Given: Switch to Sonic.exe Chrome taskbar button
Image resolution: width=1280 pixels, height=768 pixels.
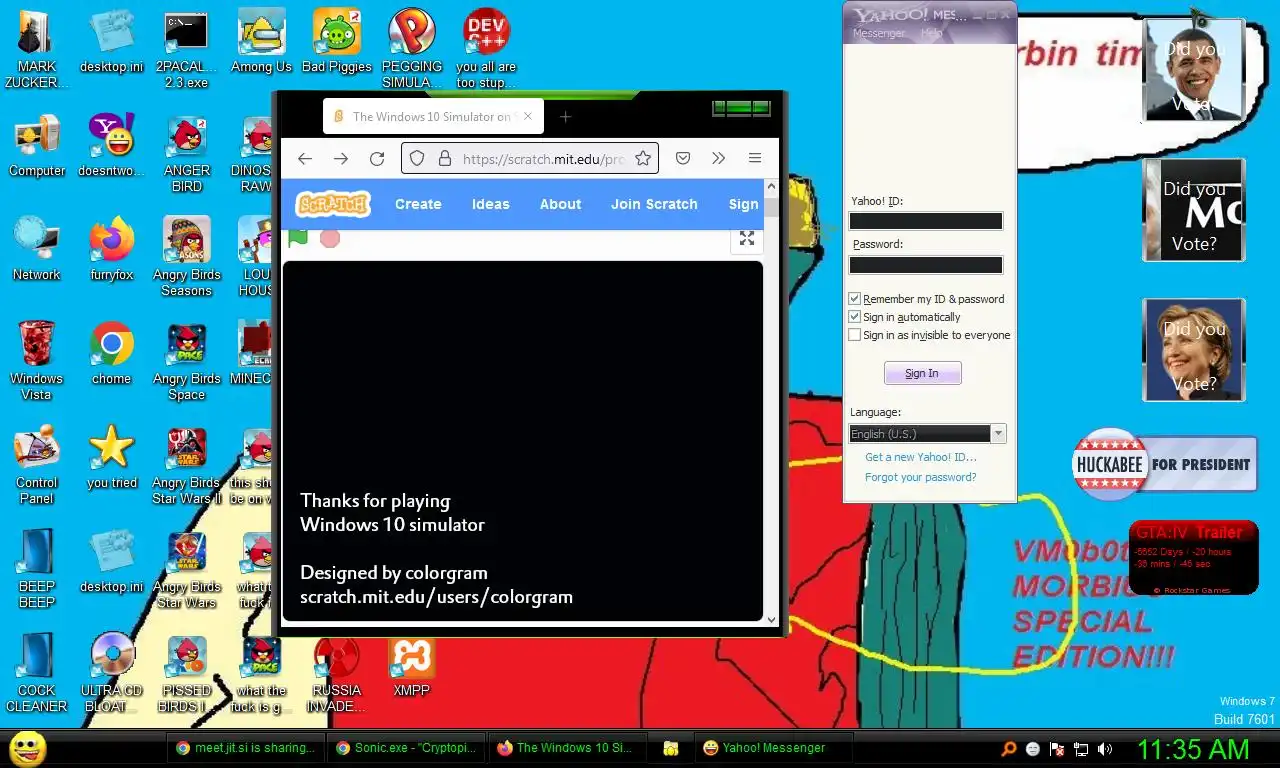Looking at the screenshot, I should [x=406, y=748].
